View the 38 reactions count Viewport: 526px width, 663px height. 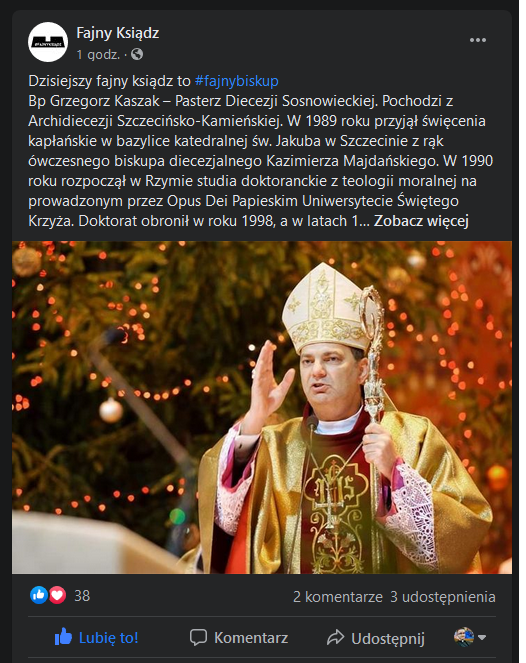pyautogui.click(x=82, y=596)
